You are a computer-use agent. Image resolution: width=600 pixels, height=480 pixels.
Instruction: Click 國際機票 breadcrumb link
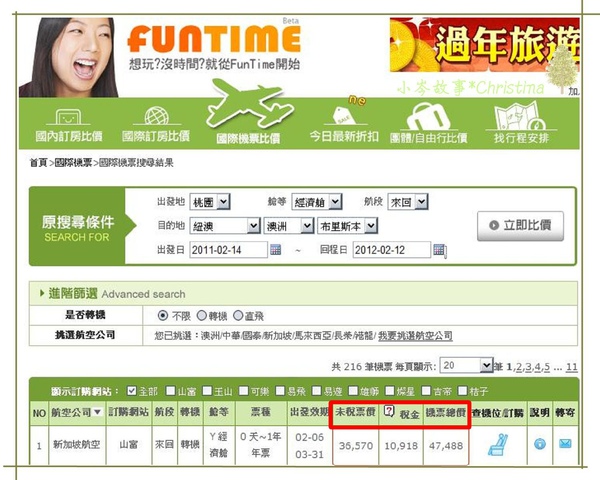pos(73,163)
